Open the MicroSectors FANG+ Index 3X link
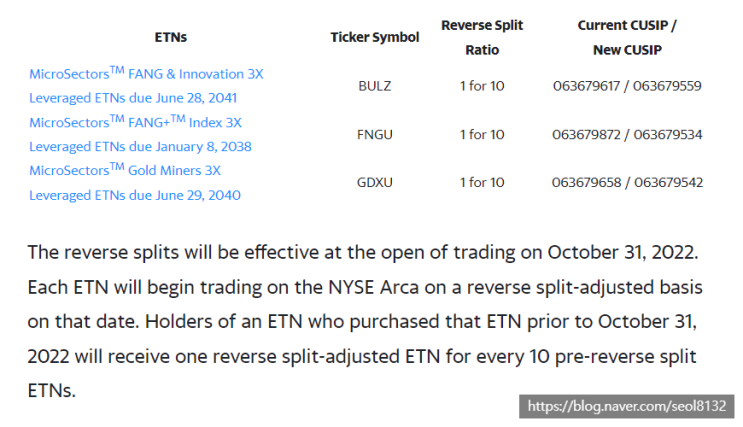 tap(135, 122)
